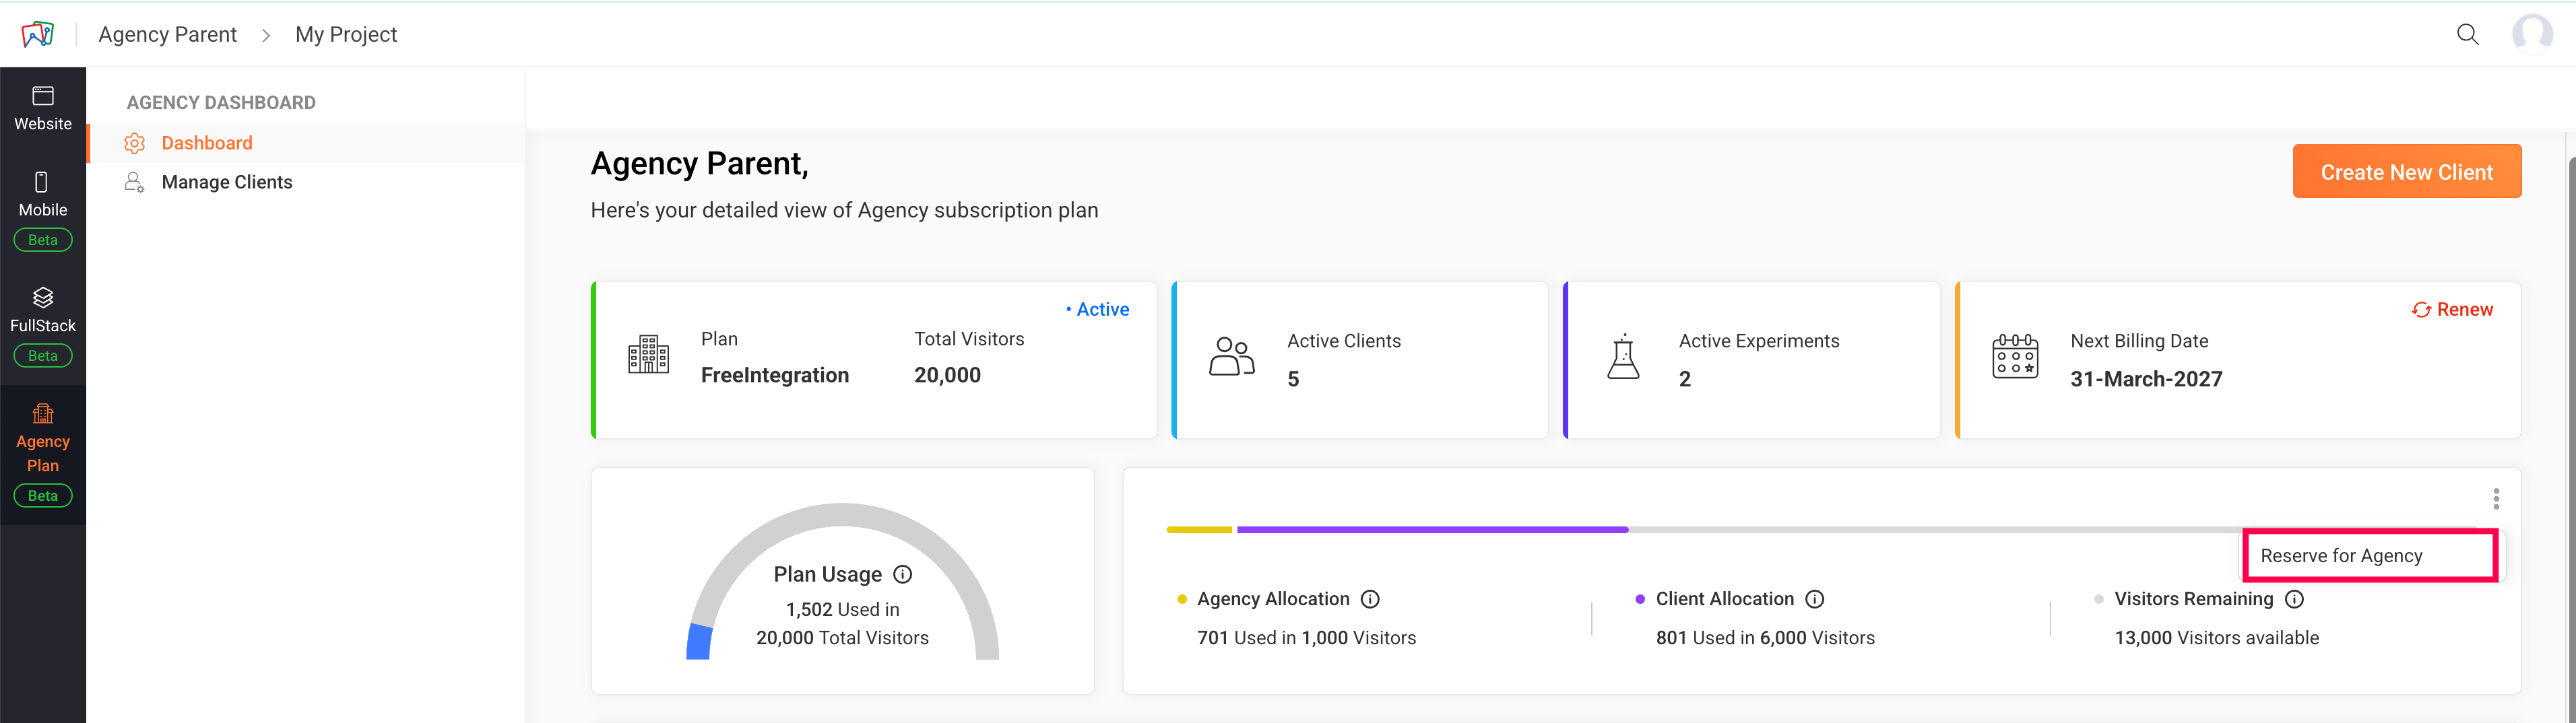Click the purple client allocation progress bar
The height and width of the screenshot is (723, 2576).
click(x=1431, y=530)
